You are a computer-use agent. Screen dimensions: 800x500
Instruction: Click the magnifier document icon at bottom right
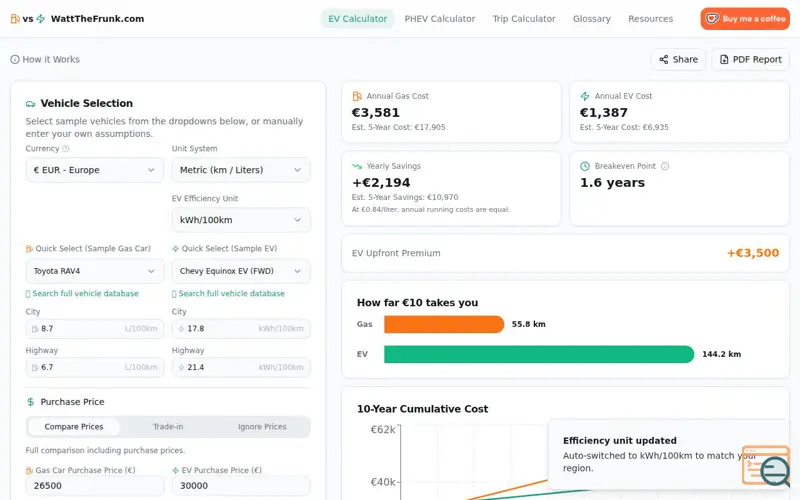tap(766, 466)
